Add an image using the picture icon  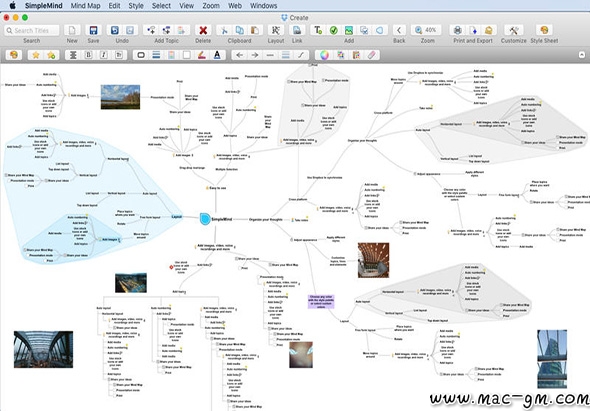coord(349,30)
